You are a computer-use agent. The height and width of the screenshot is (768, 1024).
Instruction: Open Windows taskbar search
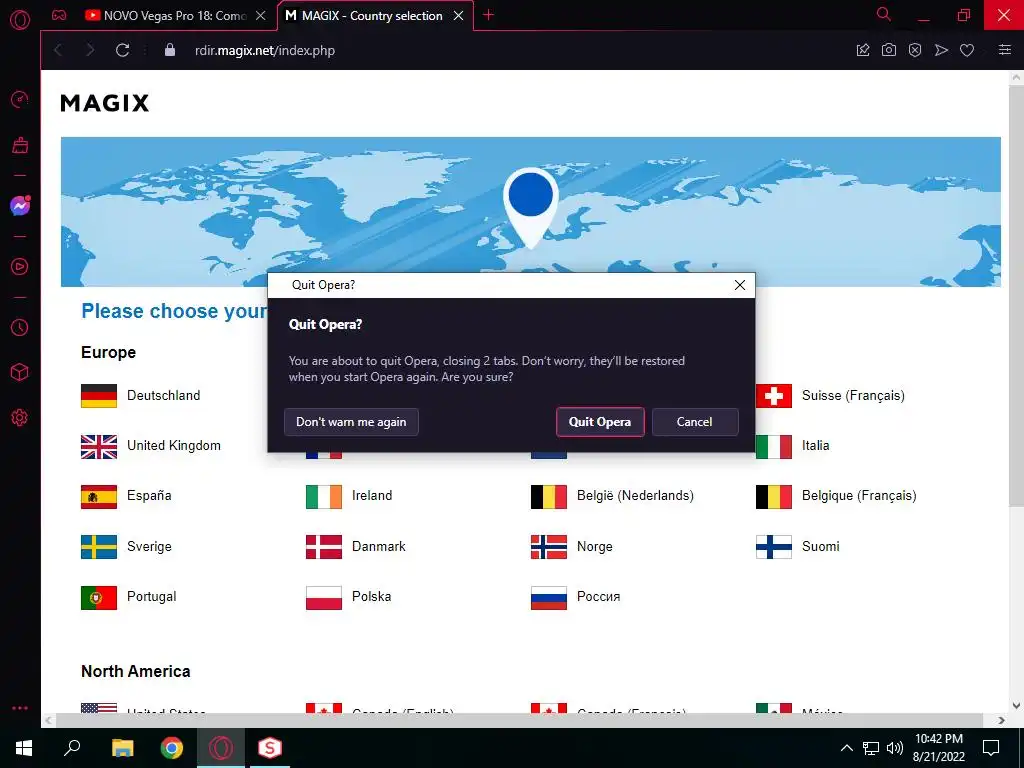[x=72, y=748]
